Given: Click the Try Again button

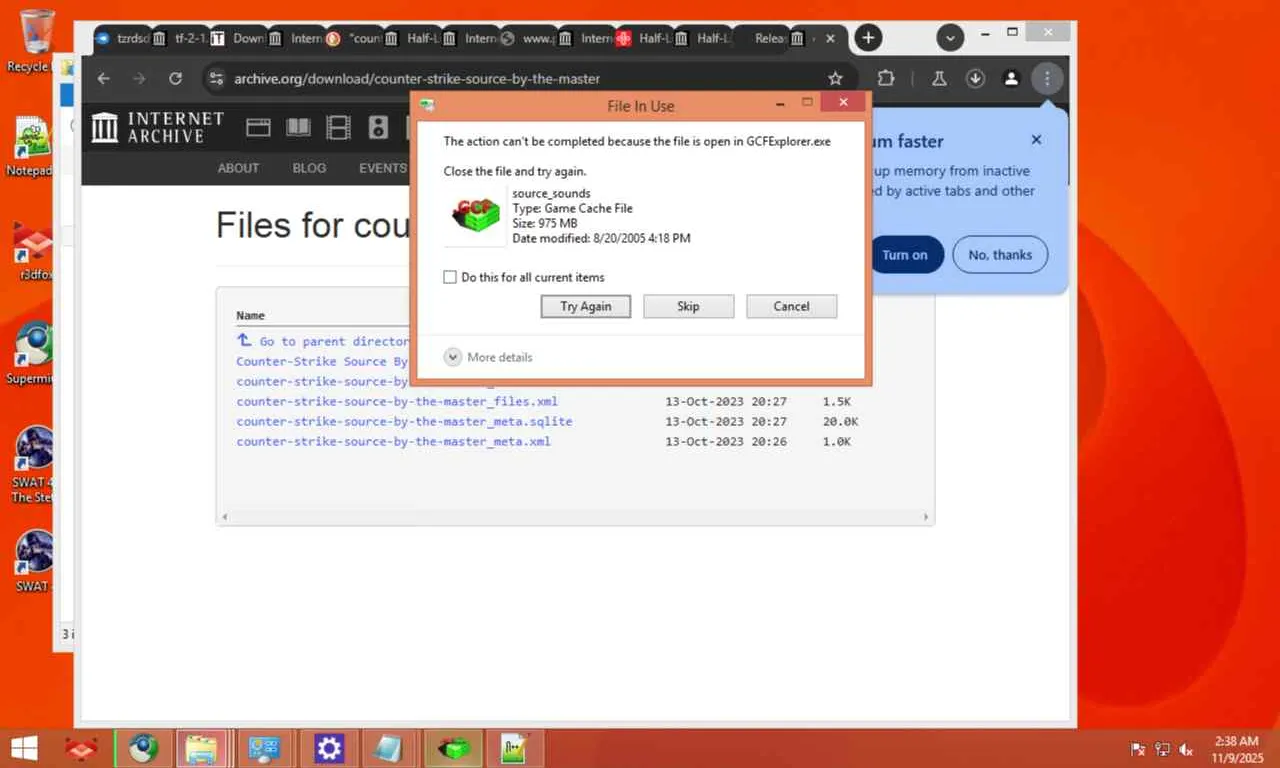Looking at the screenshot, I should [586, 306].
